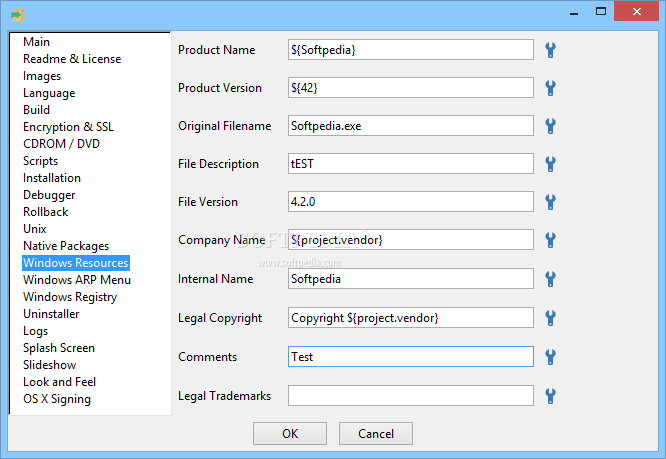
Task: Click the application icon in title bar
Action: click(17, 15)
